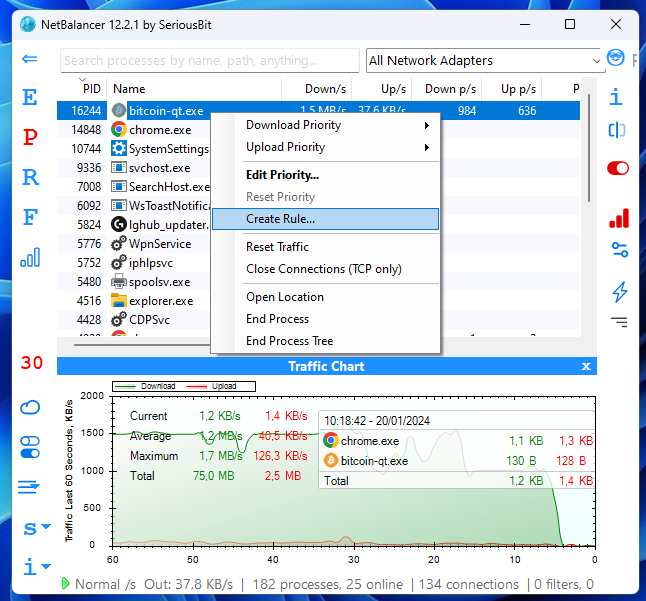Select End Process menu entry
646x601 pixels.
(325, 319)
